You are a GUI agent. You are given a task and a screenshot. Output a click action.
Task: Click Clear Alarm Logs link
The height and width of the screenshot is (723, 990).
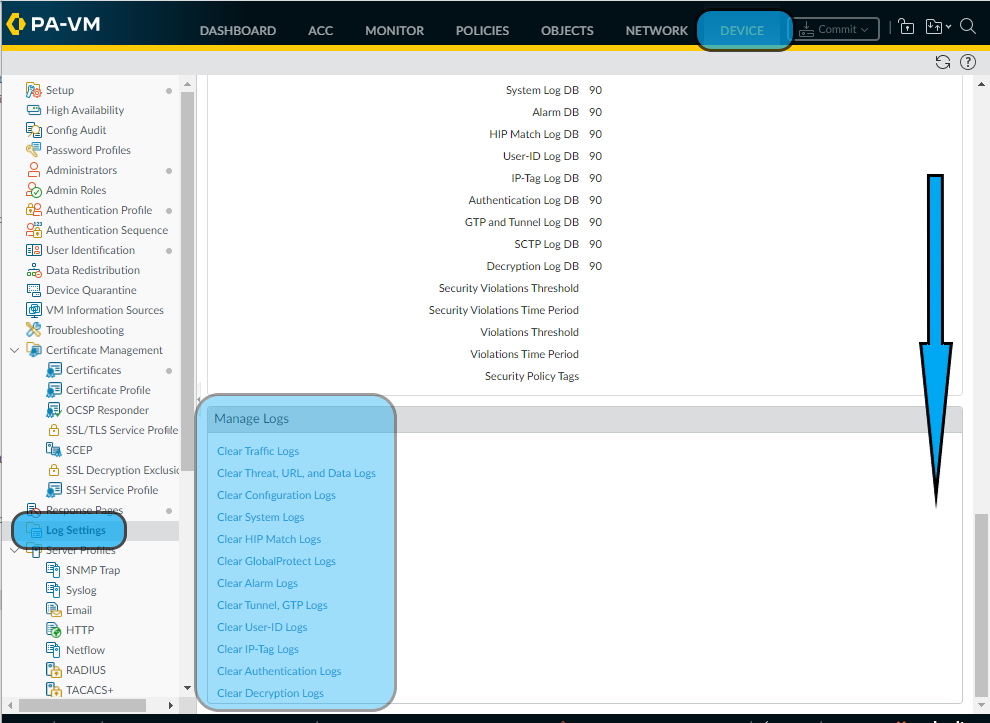pos(258,583)
